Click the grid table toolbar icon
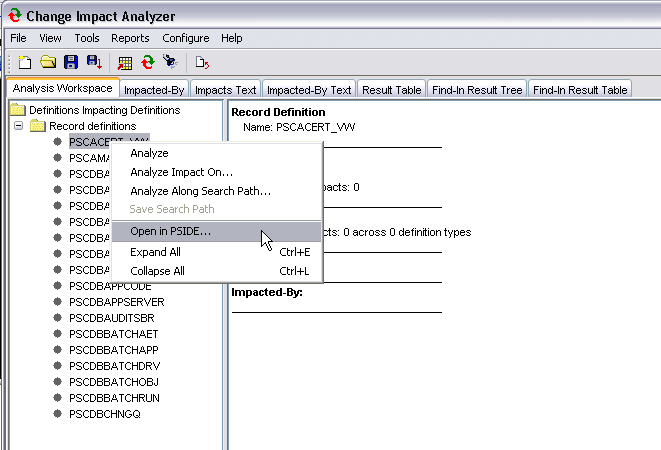This screenshot has width=661, height=450. [x=125, y=63]
